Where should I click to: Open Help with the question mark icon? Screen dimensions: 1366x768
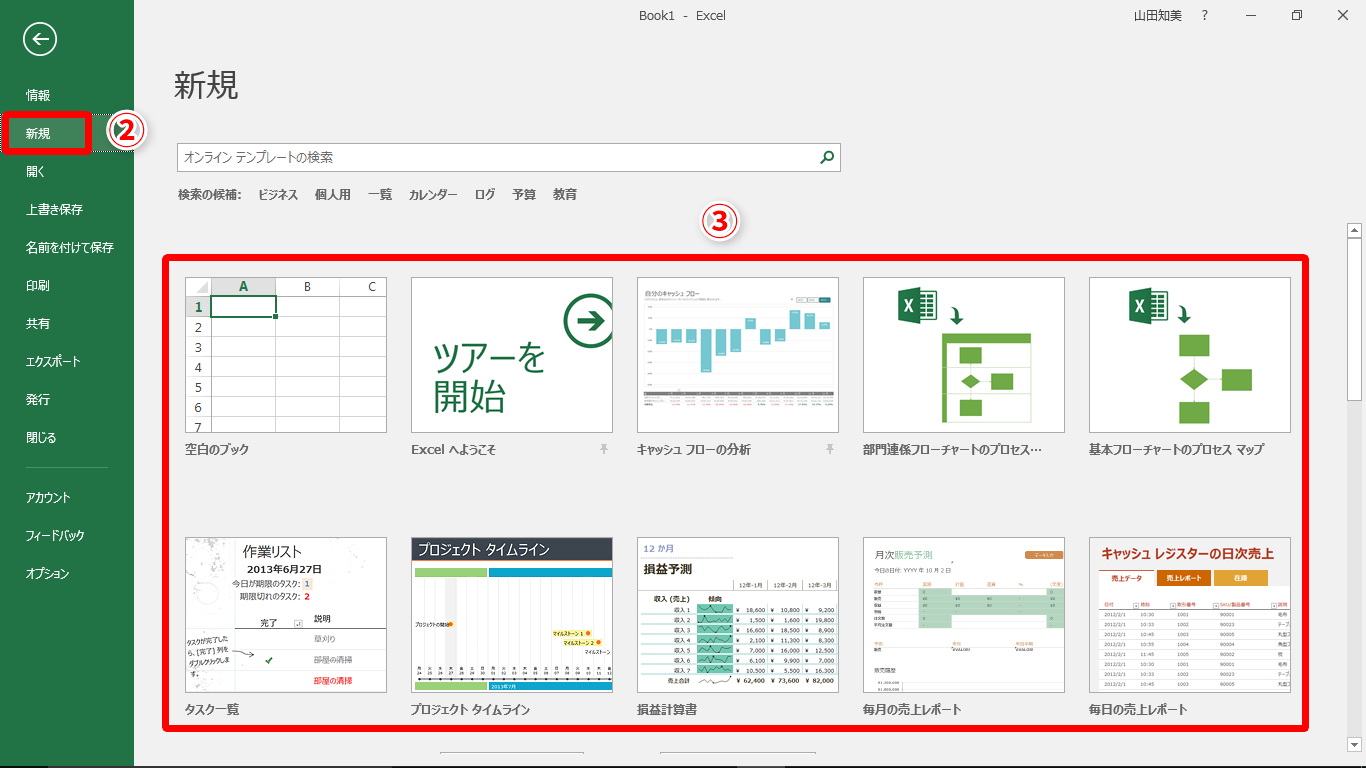1204,15
